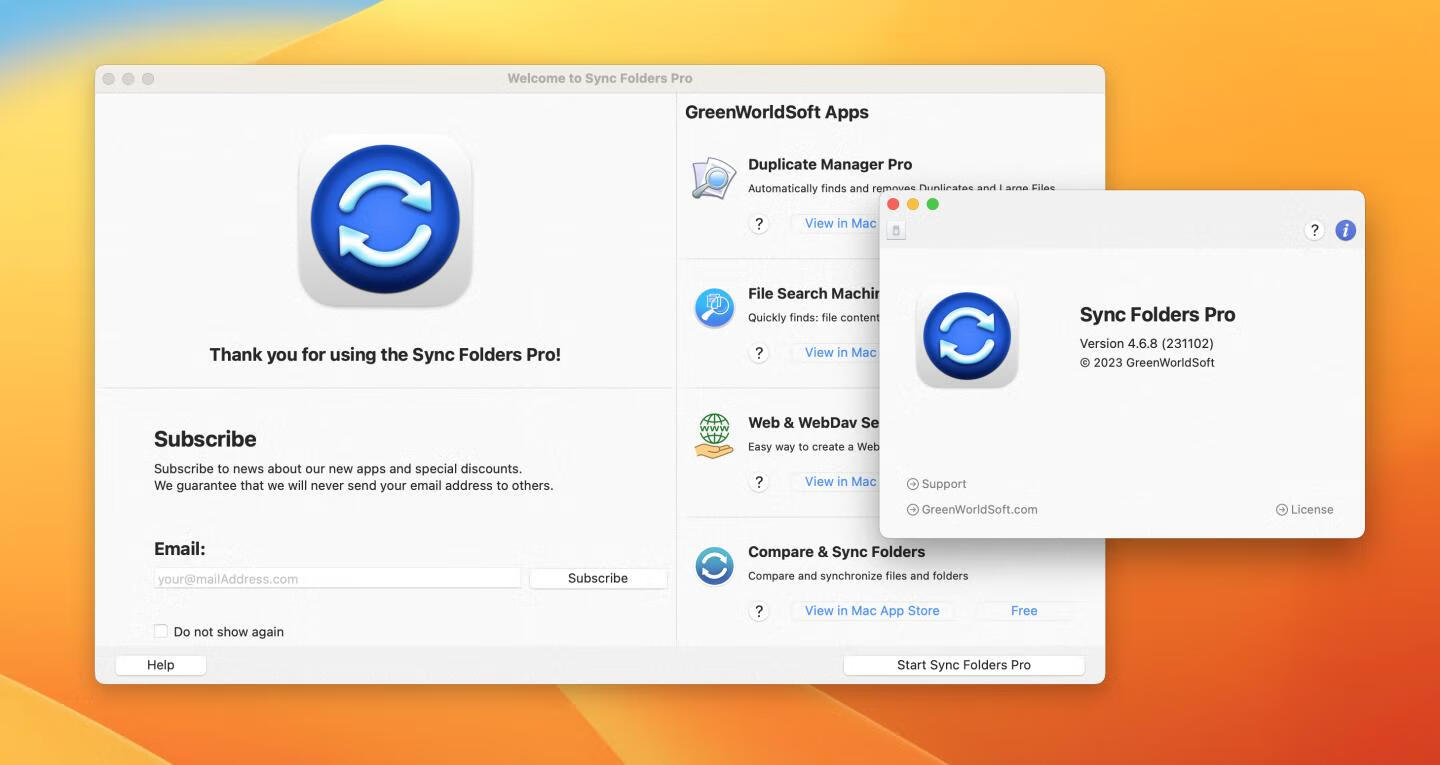Screen dimensions: 1440x765
Task: Click the Email: label
Action: [x=179, y=549]
